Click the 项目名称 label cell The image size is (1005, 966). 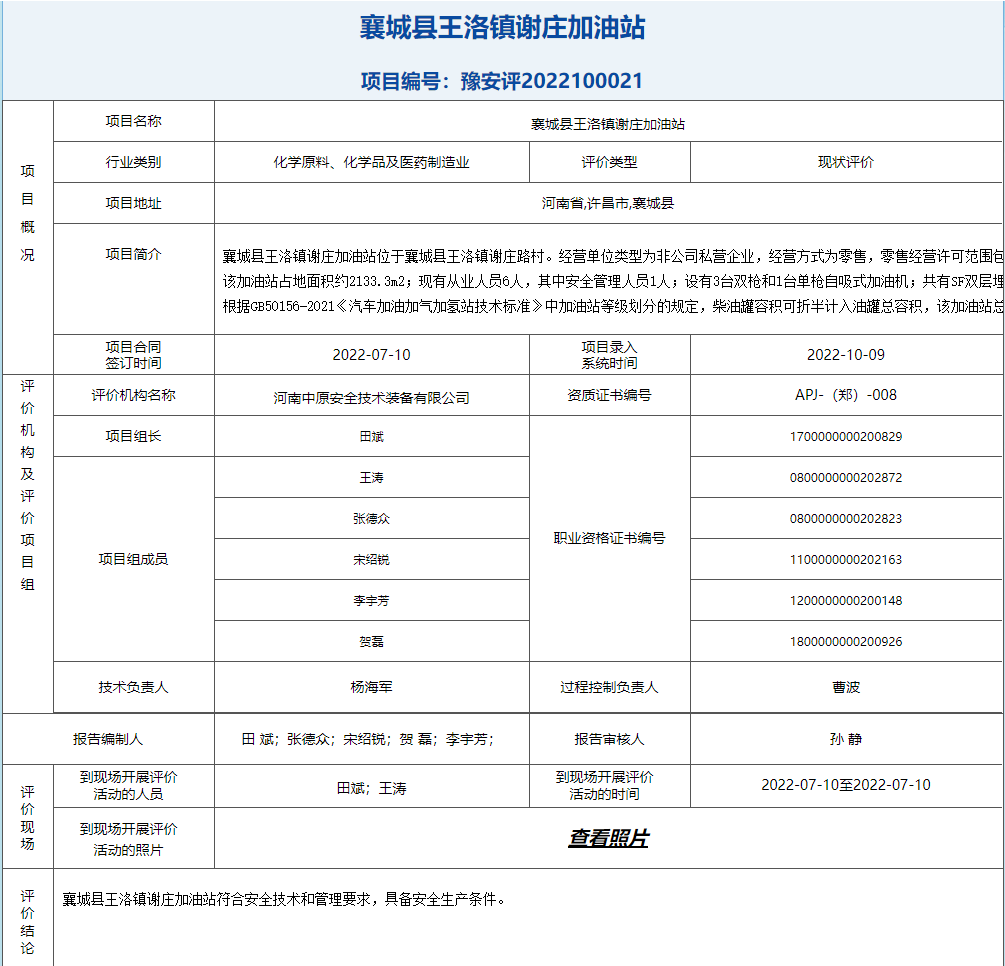[x=133, y=121]
